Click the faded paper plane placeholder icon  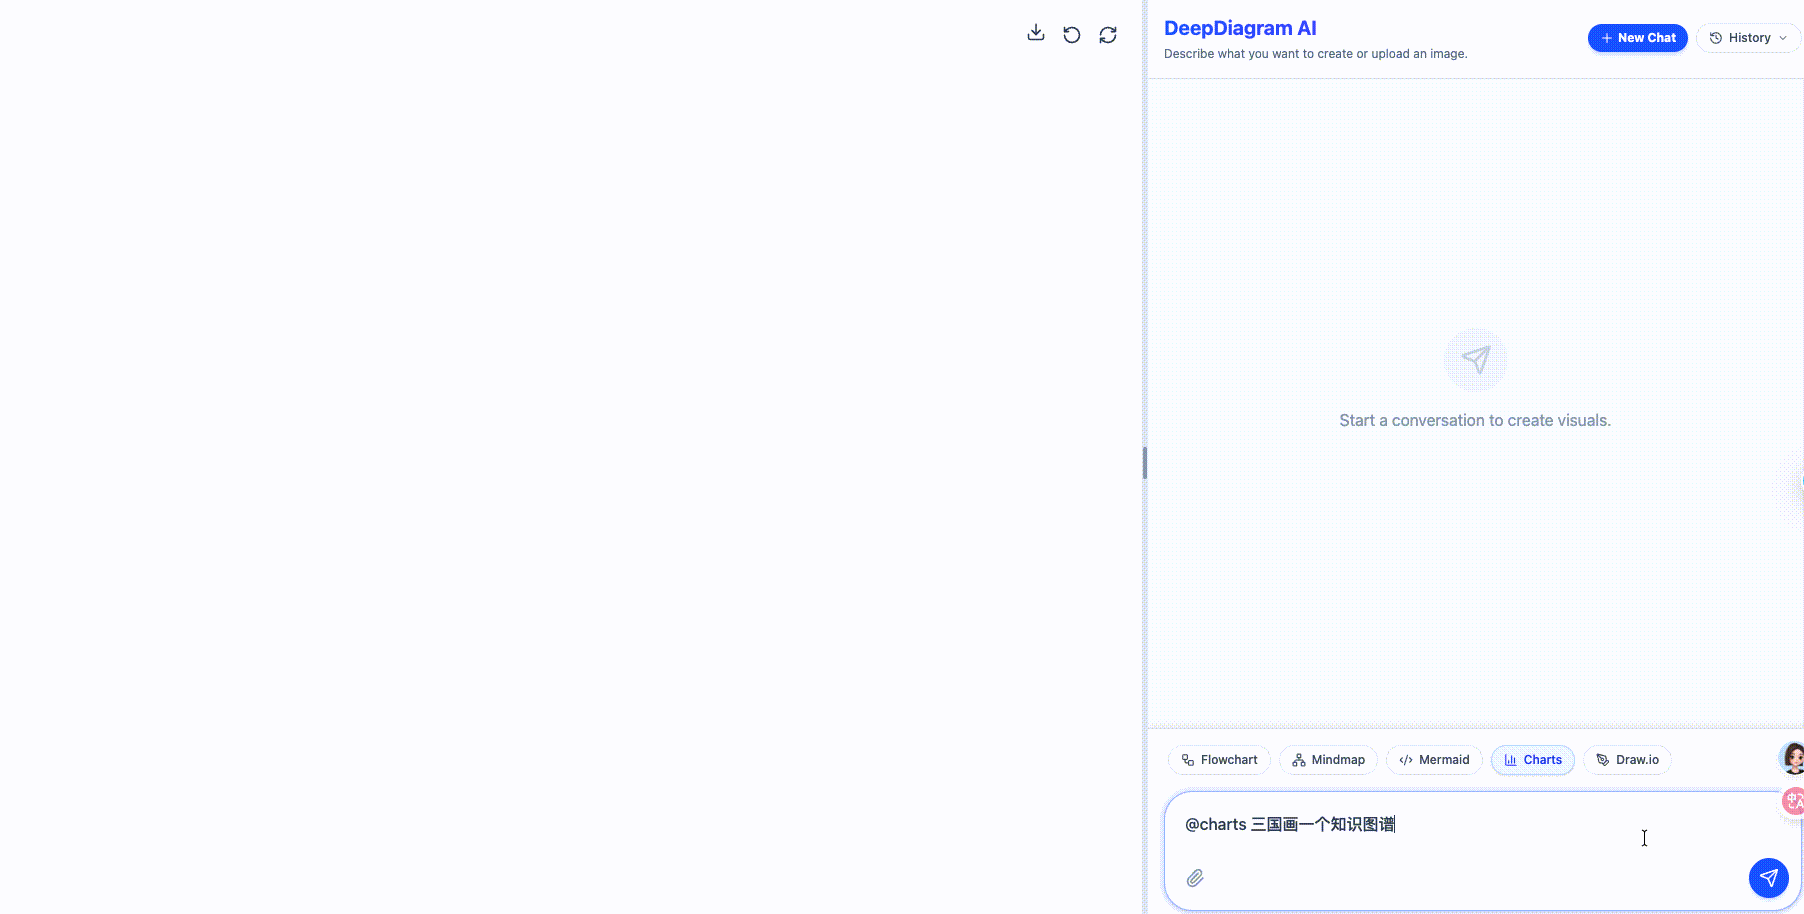point(1475,360)
